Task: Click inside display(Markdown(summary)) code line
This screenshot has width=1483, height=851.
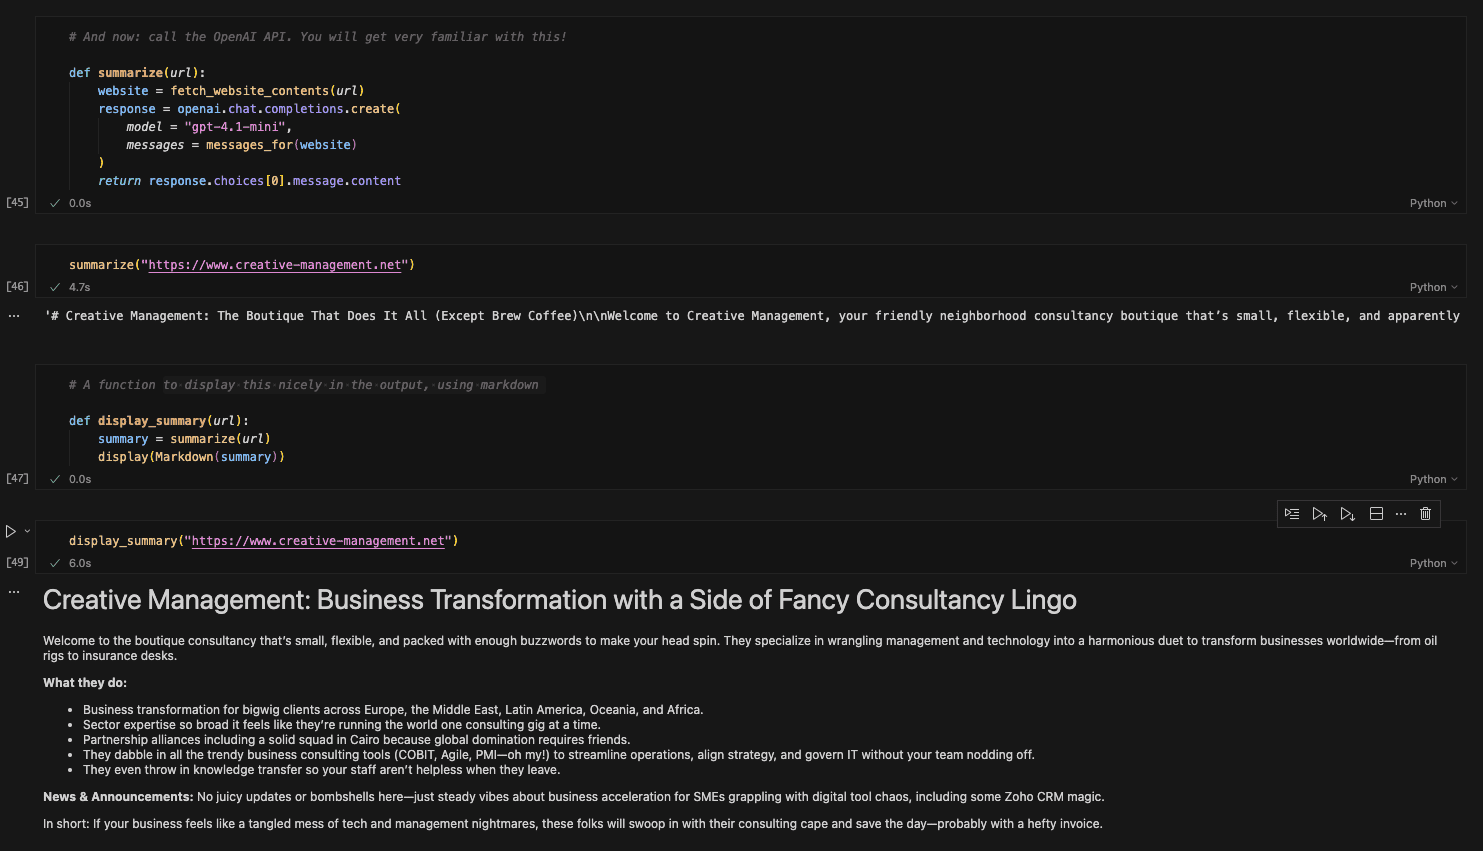Action: pyautogui.click(x=190, y=457)
